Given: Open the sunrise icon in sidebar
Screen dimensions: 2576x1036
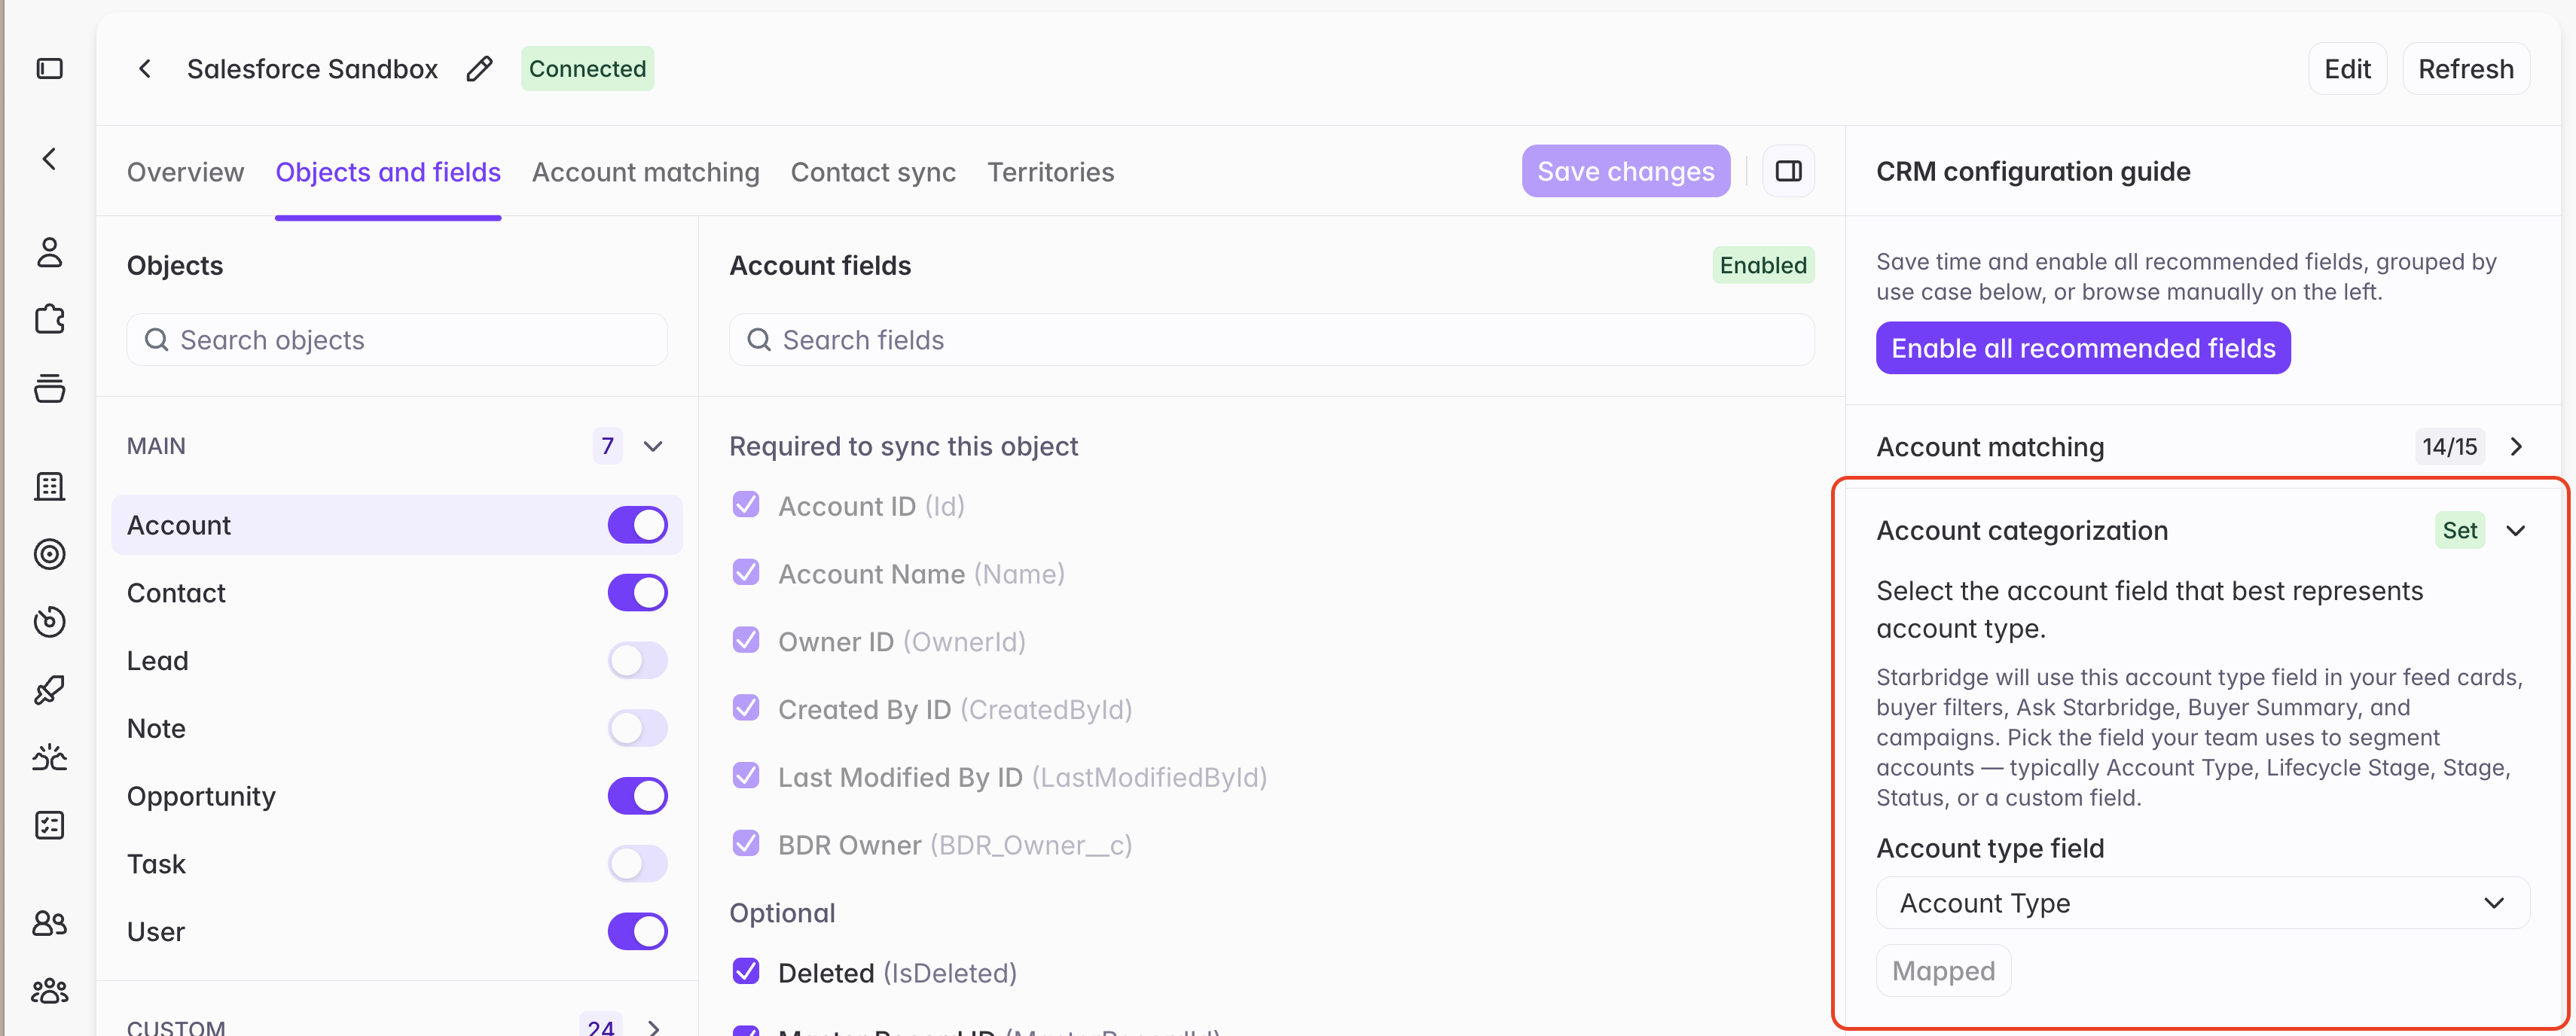Looking at the screenshot, I should [50, 758].
